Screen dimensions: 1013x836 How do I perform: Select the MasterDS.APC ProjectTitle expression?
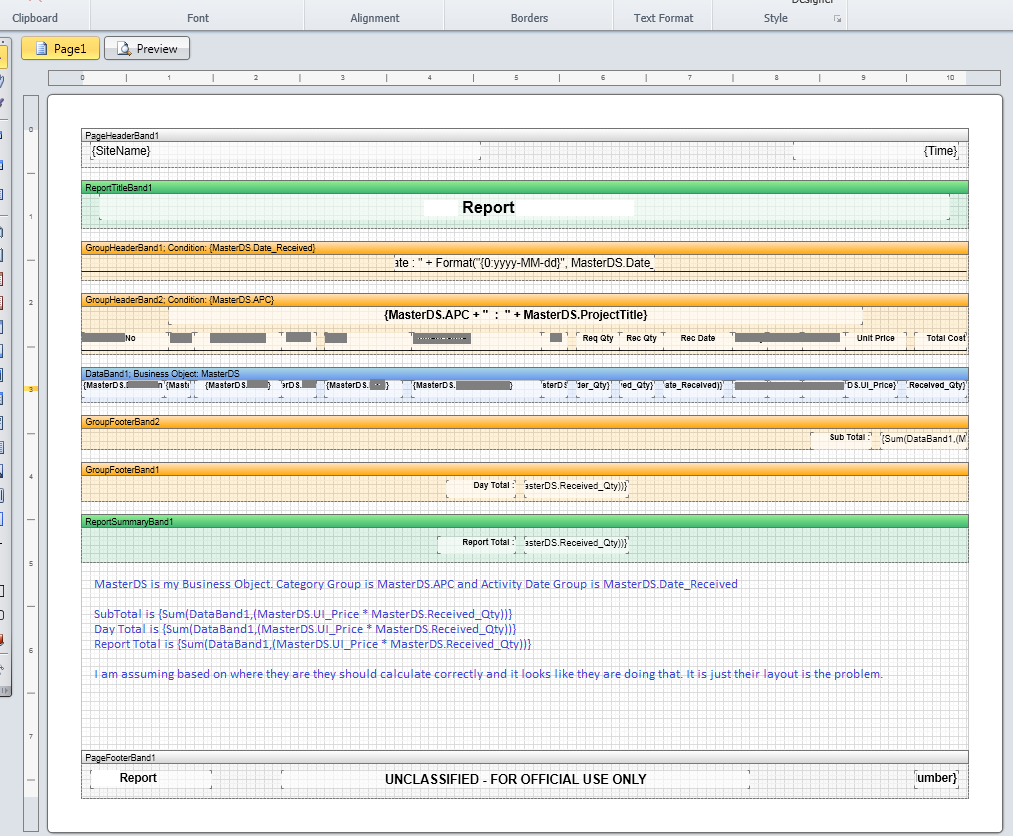tap(516, 315)
